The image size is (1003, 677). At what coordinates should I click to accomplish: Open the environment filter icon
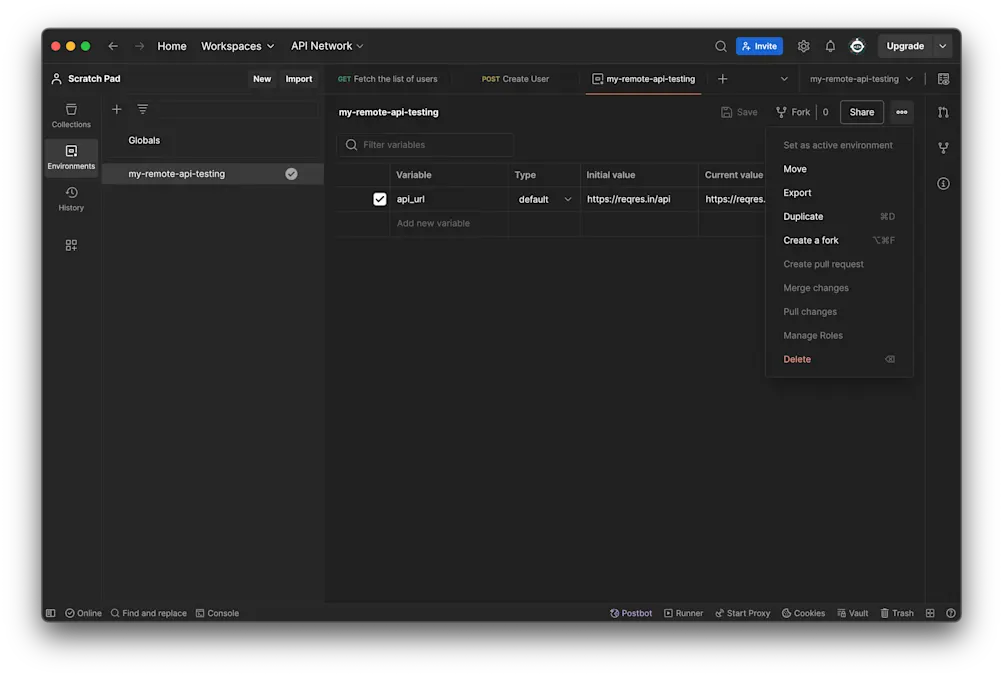click(x=142, y=108)
